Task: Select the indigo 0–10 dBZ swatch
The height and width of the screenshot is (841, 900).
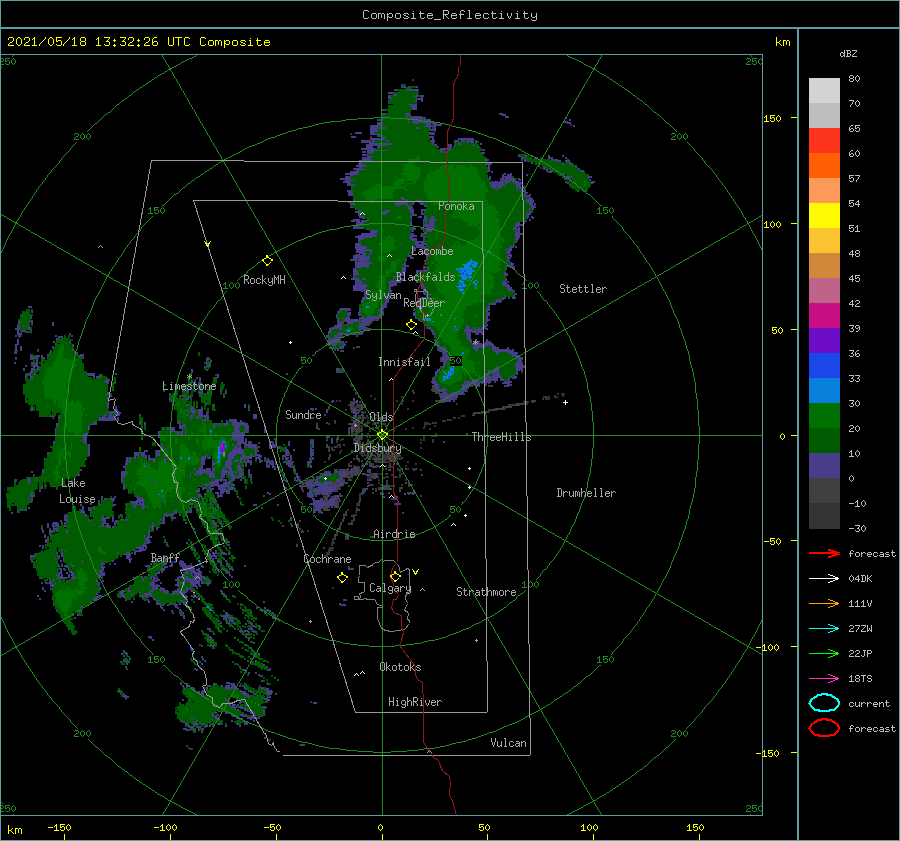Action: tap(824, 466)
